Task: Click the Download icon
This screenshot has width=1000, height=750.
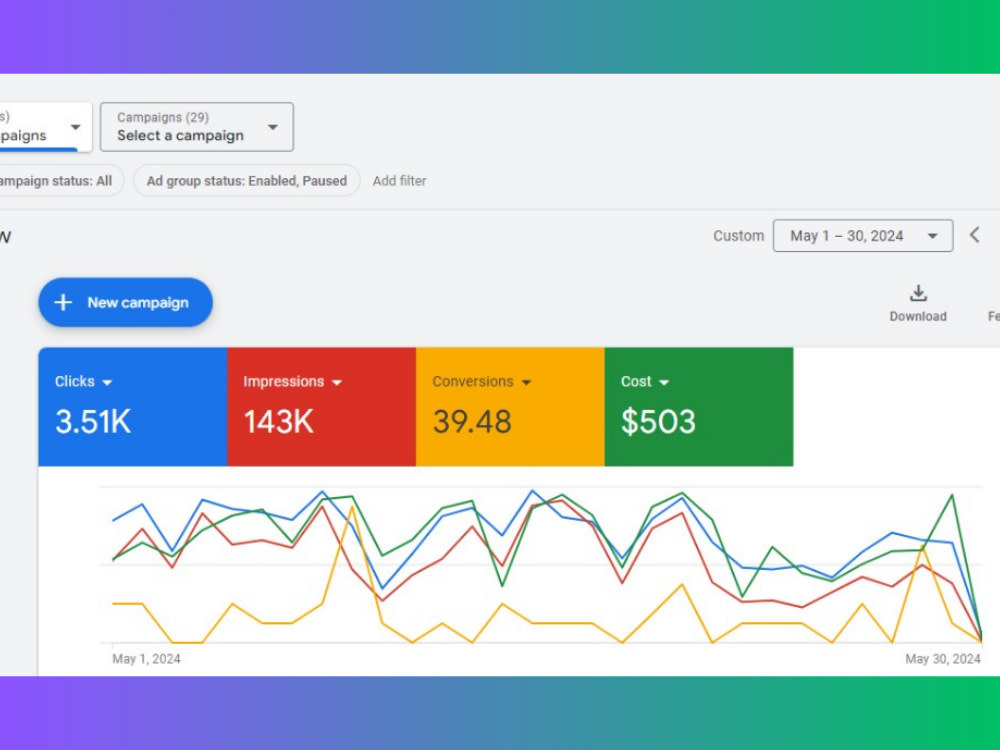Action: (x=918, y=293)
